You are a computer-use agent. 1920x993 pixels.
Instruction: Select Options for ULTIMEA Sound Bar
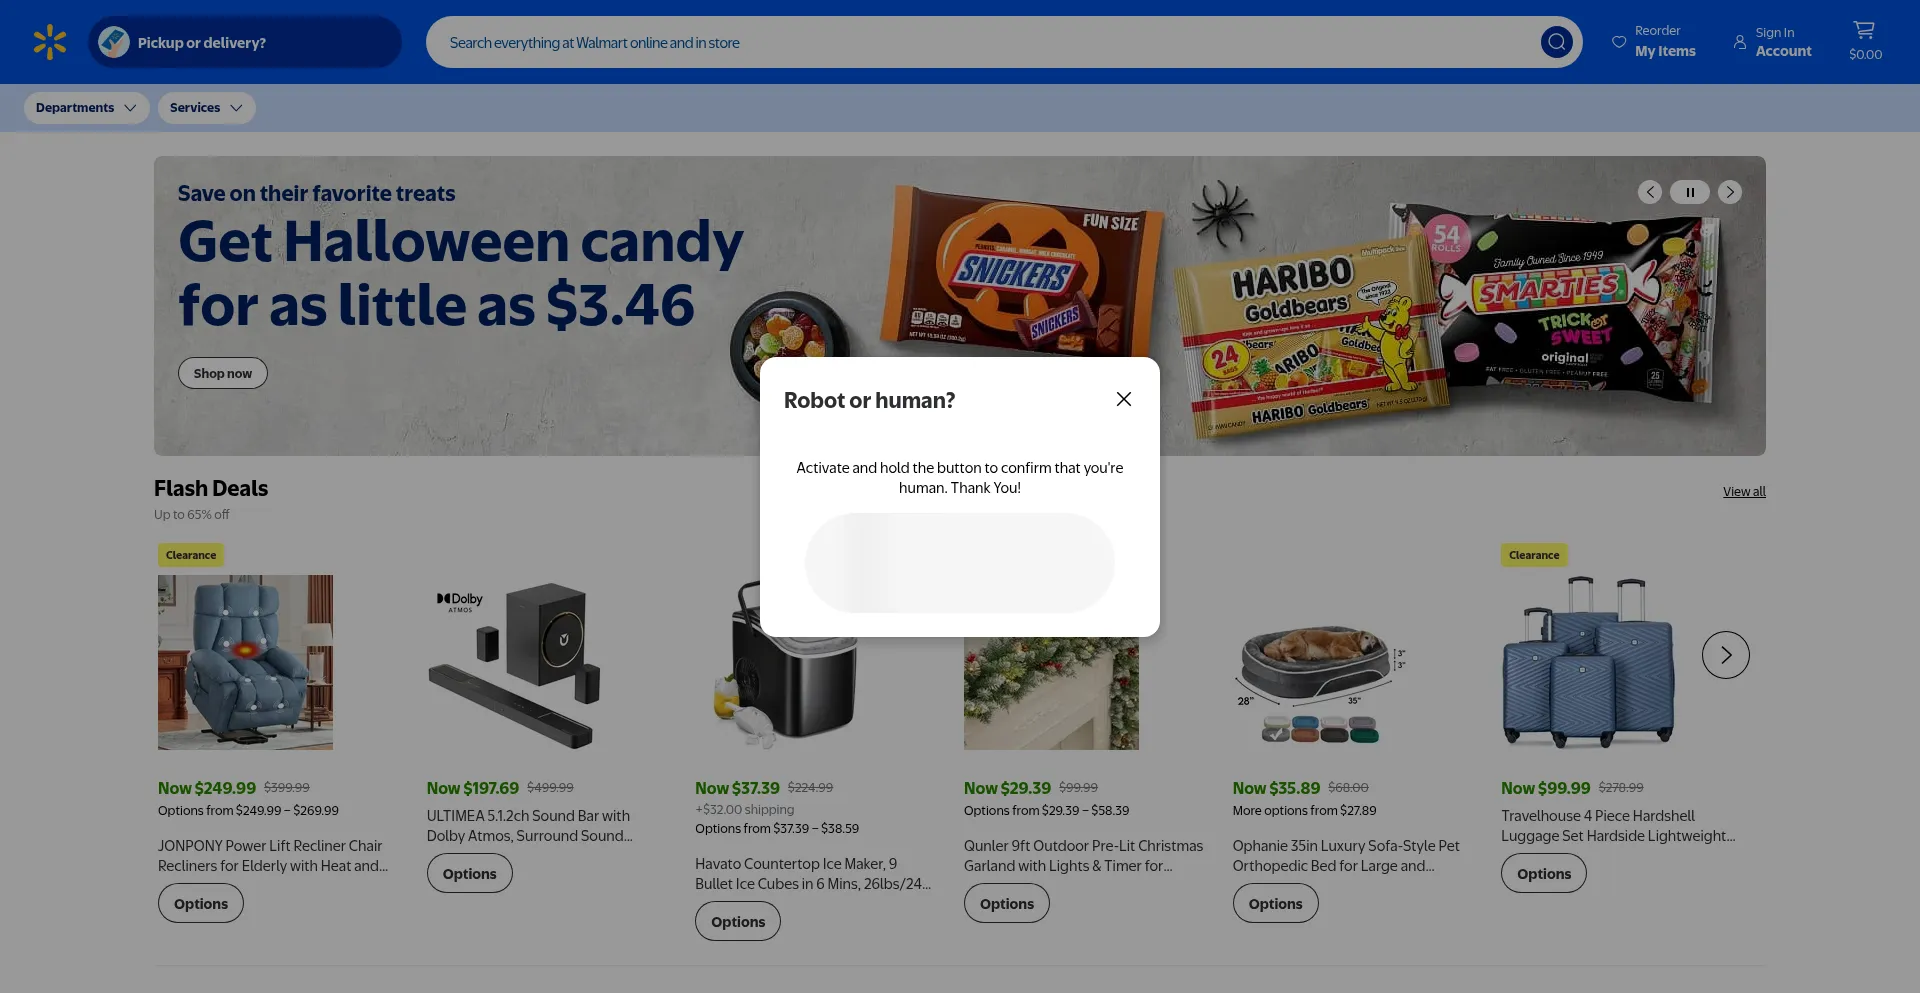pos(470,874)
